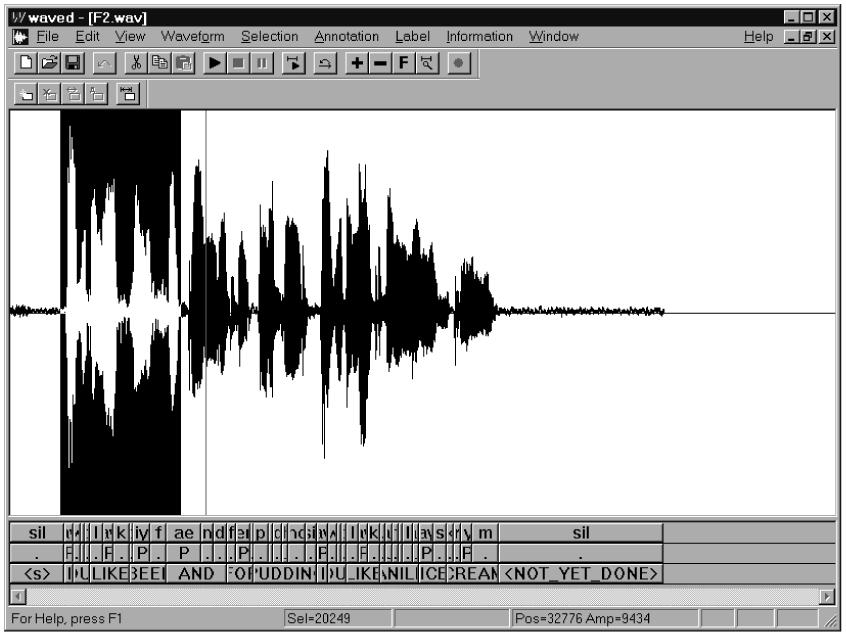
Task: Zoom to the selection
Action: 427,63
